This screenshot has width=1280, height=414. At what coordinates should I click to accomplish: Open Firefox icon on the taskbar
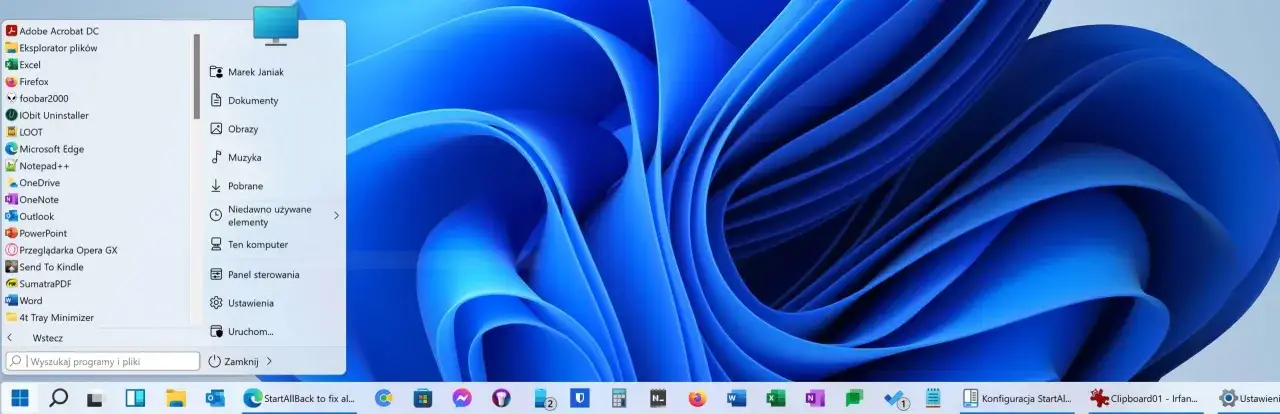click(697, 398)
